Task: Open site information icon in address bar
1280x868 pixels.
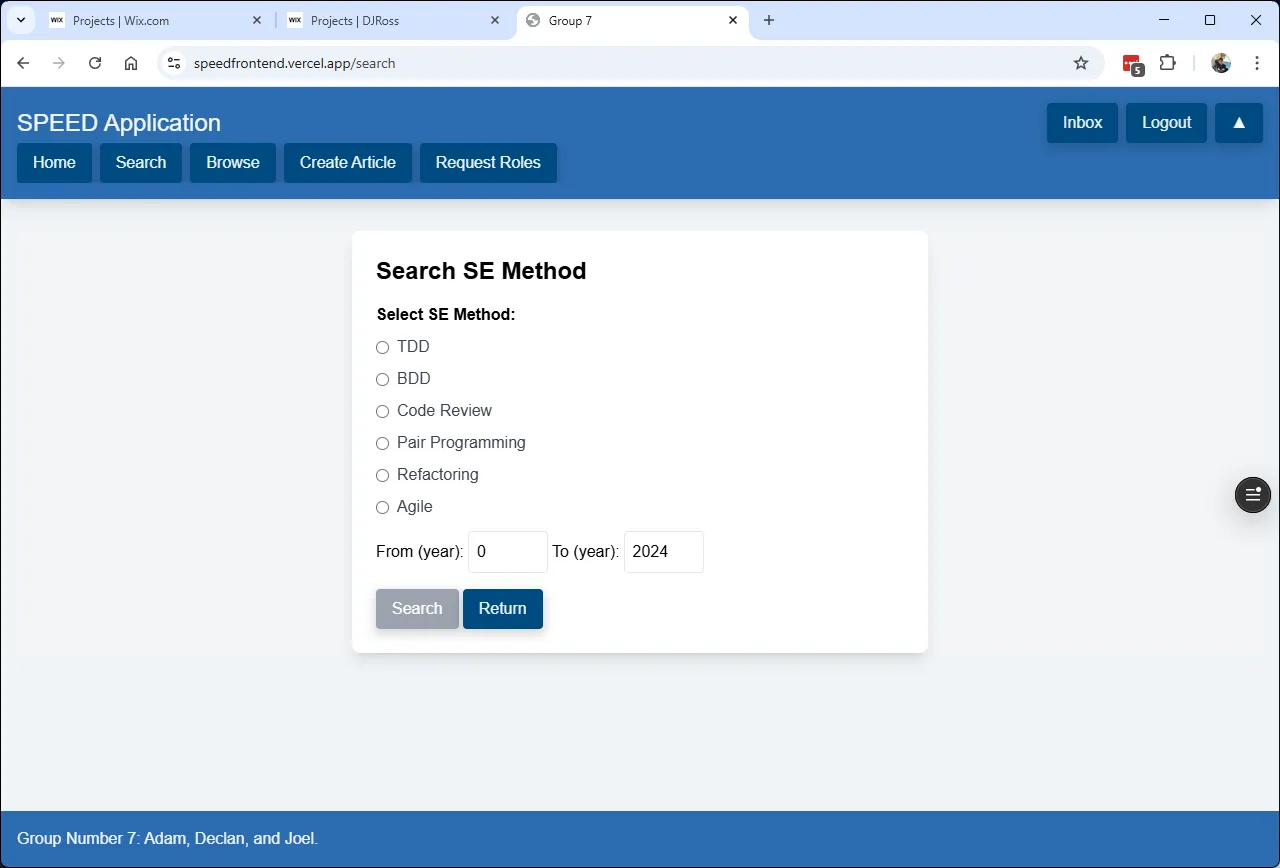Action: point(174,63)
